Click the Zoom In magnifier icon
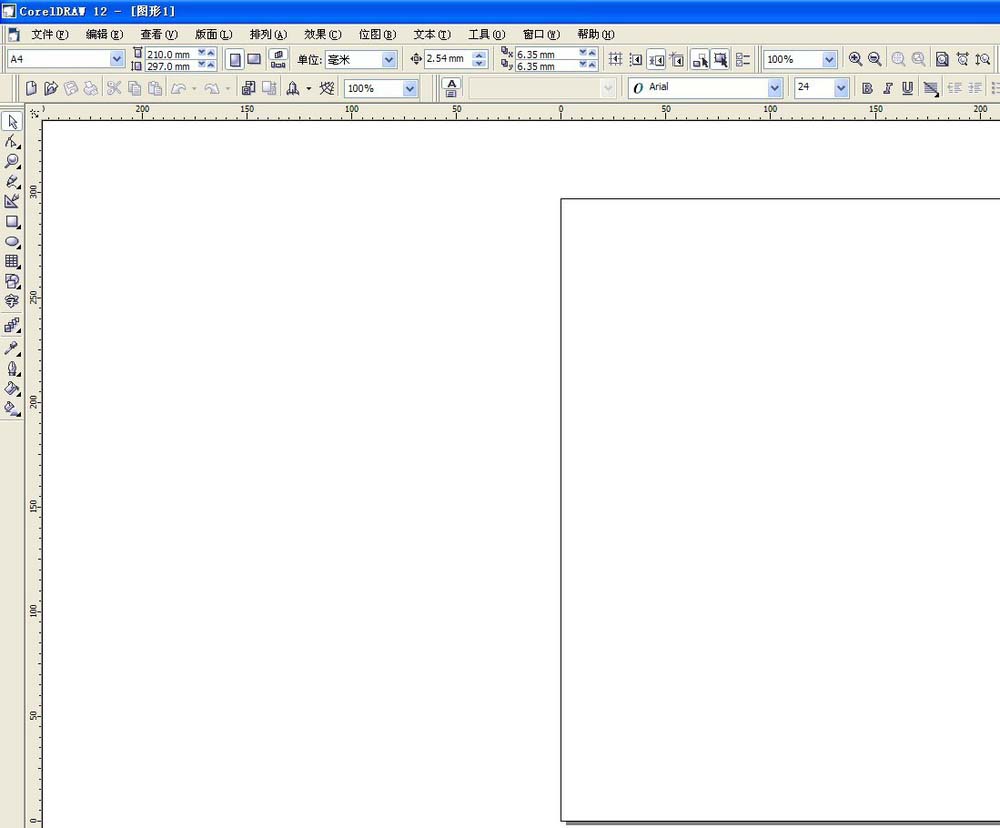The width and height of the screenshot is (1000, 828). click(x=855, y=59)
